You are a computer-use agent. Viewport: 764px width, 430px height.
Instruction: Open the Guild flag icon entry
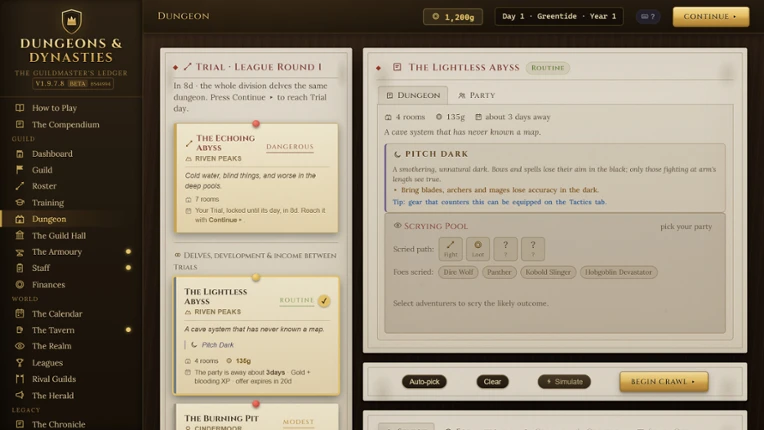coord(19,169)
